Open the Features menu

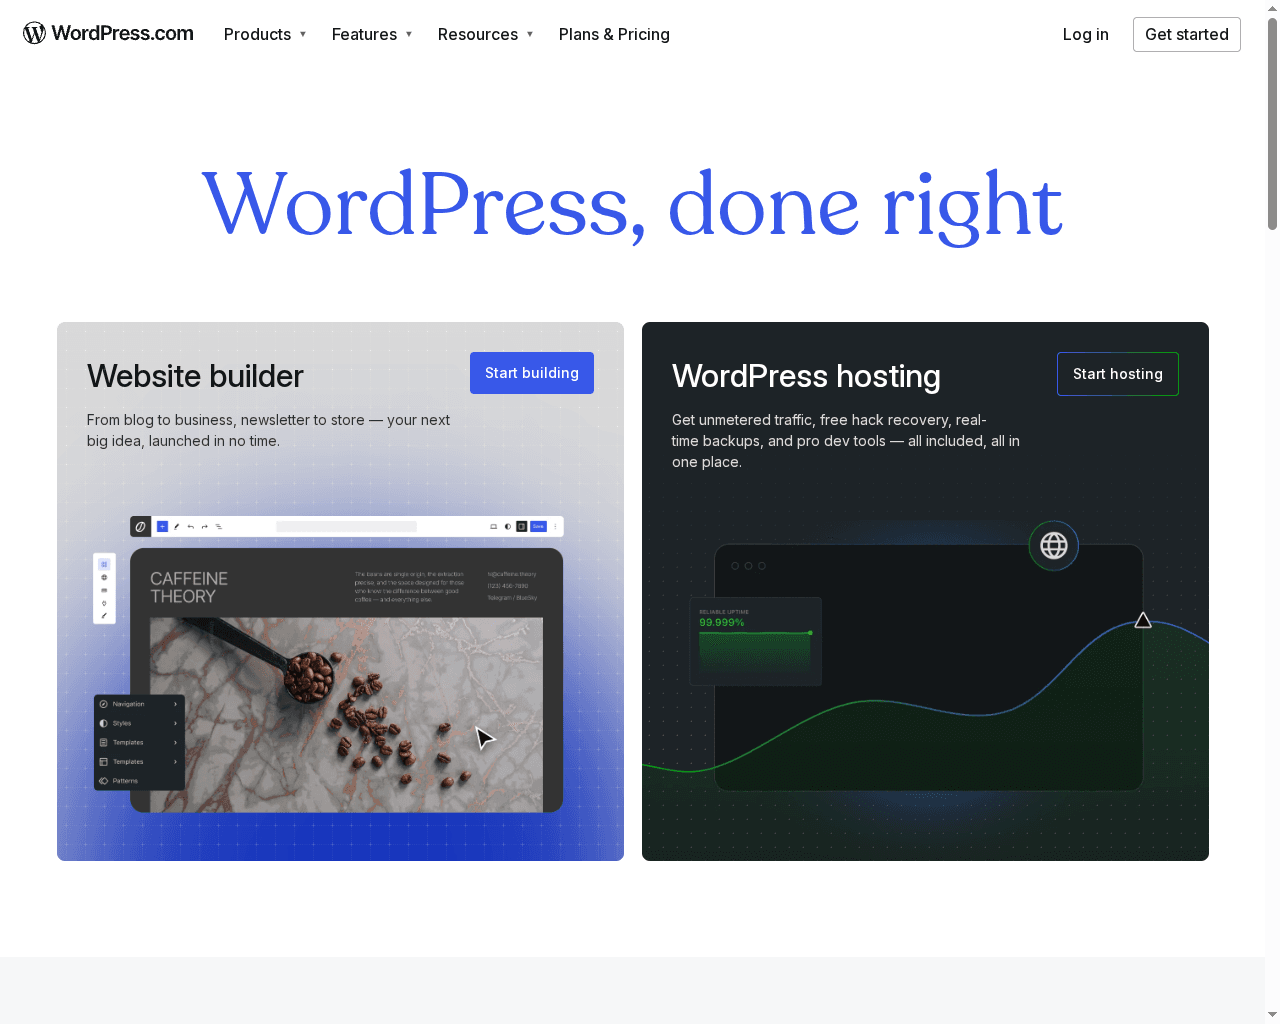365,34
